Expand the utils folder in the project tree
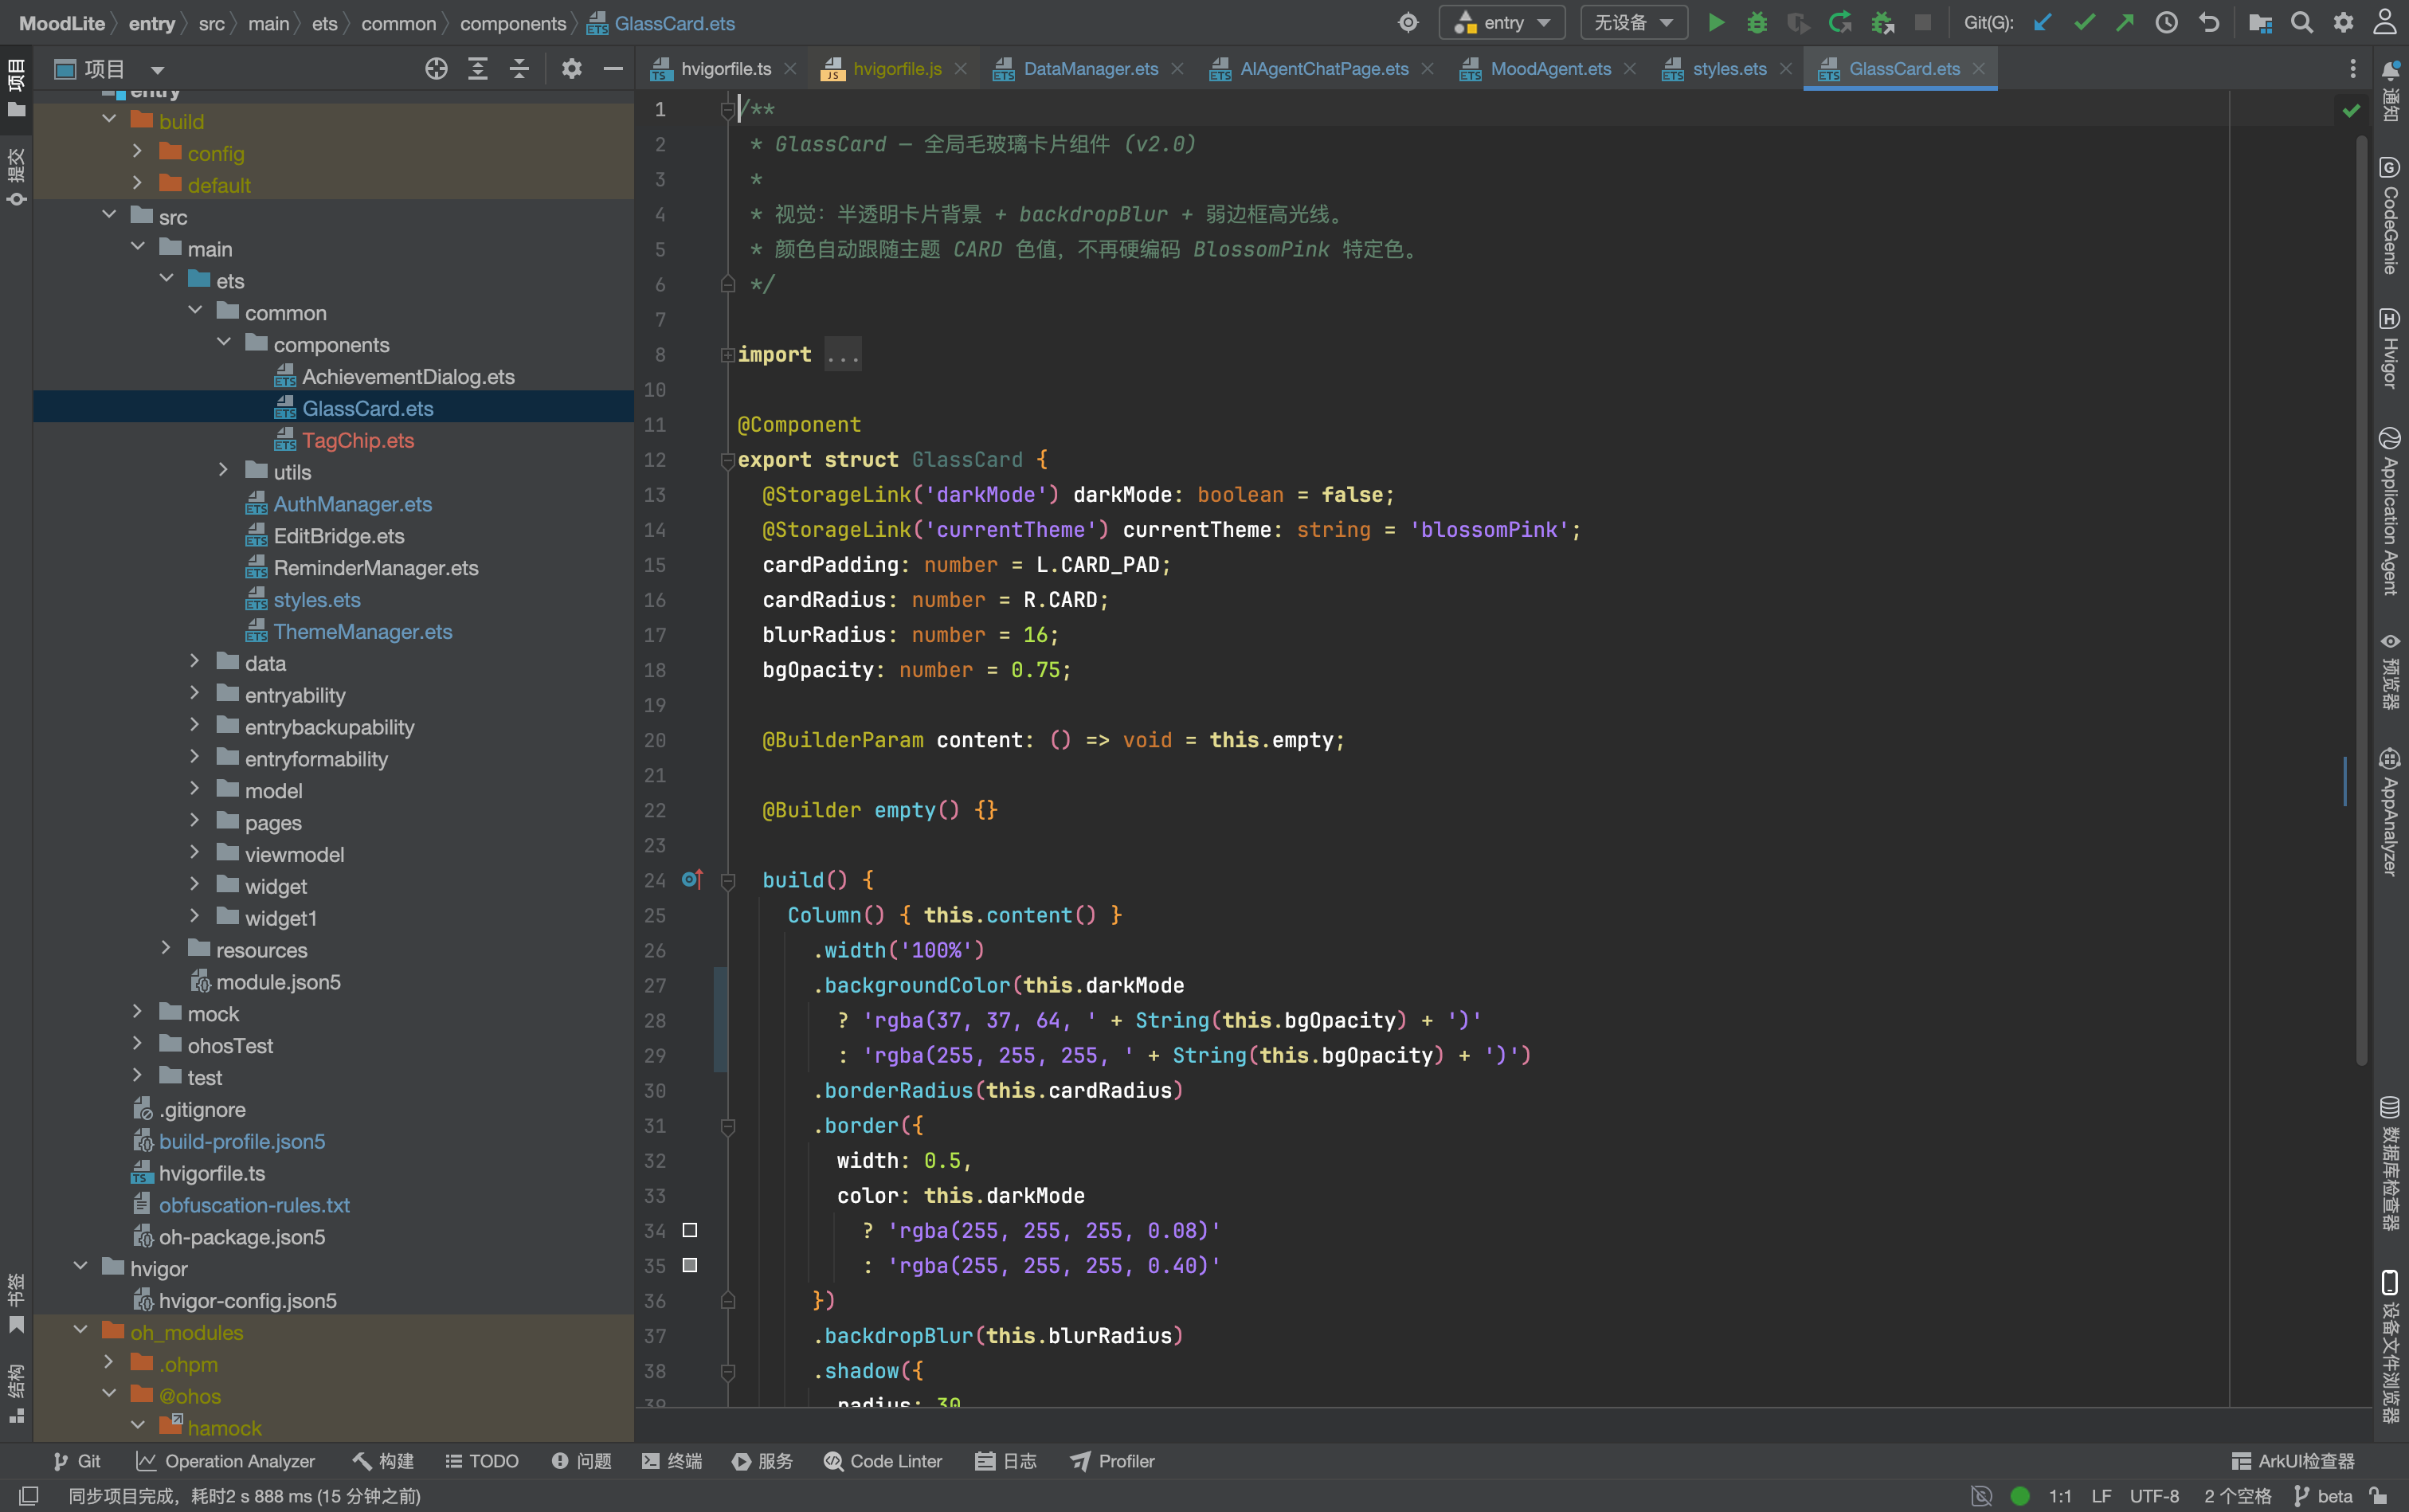 224,472
